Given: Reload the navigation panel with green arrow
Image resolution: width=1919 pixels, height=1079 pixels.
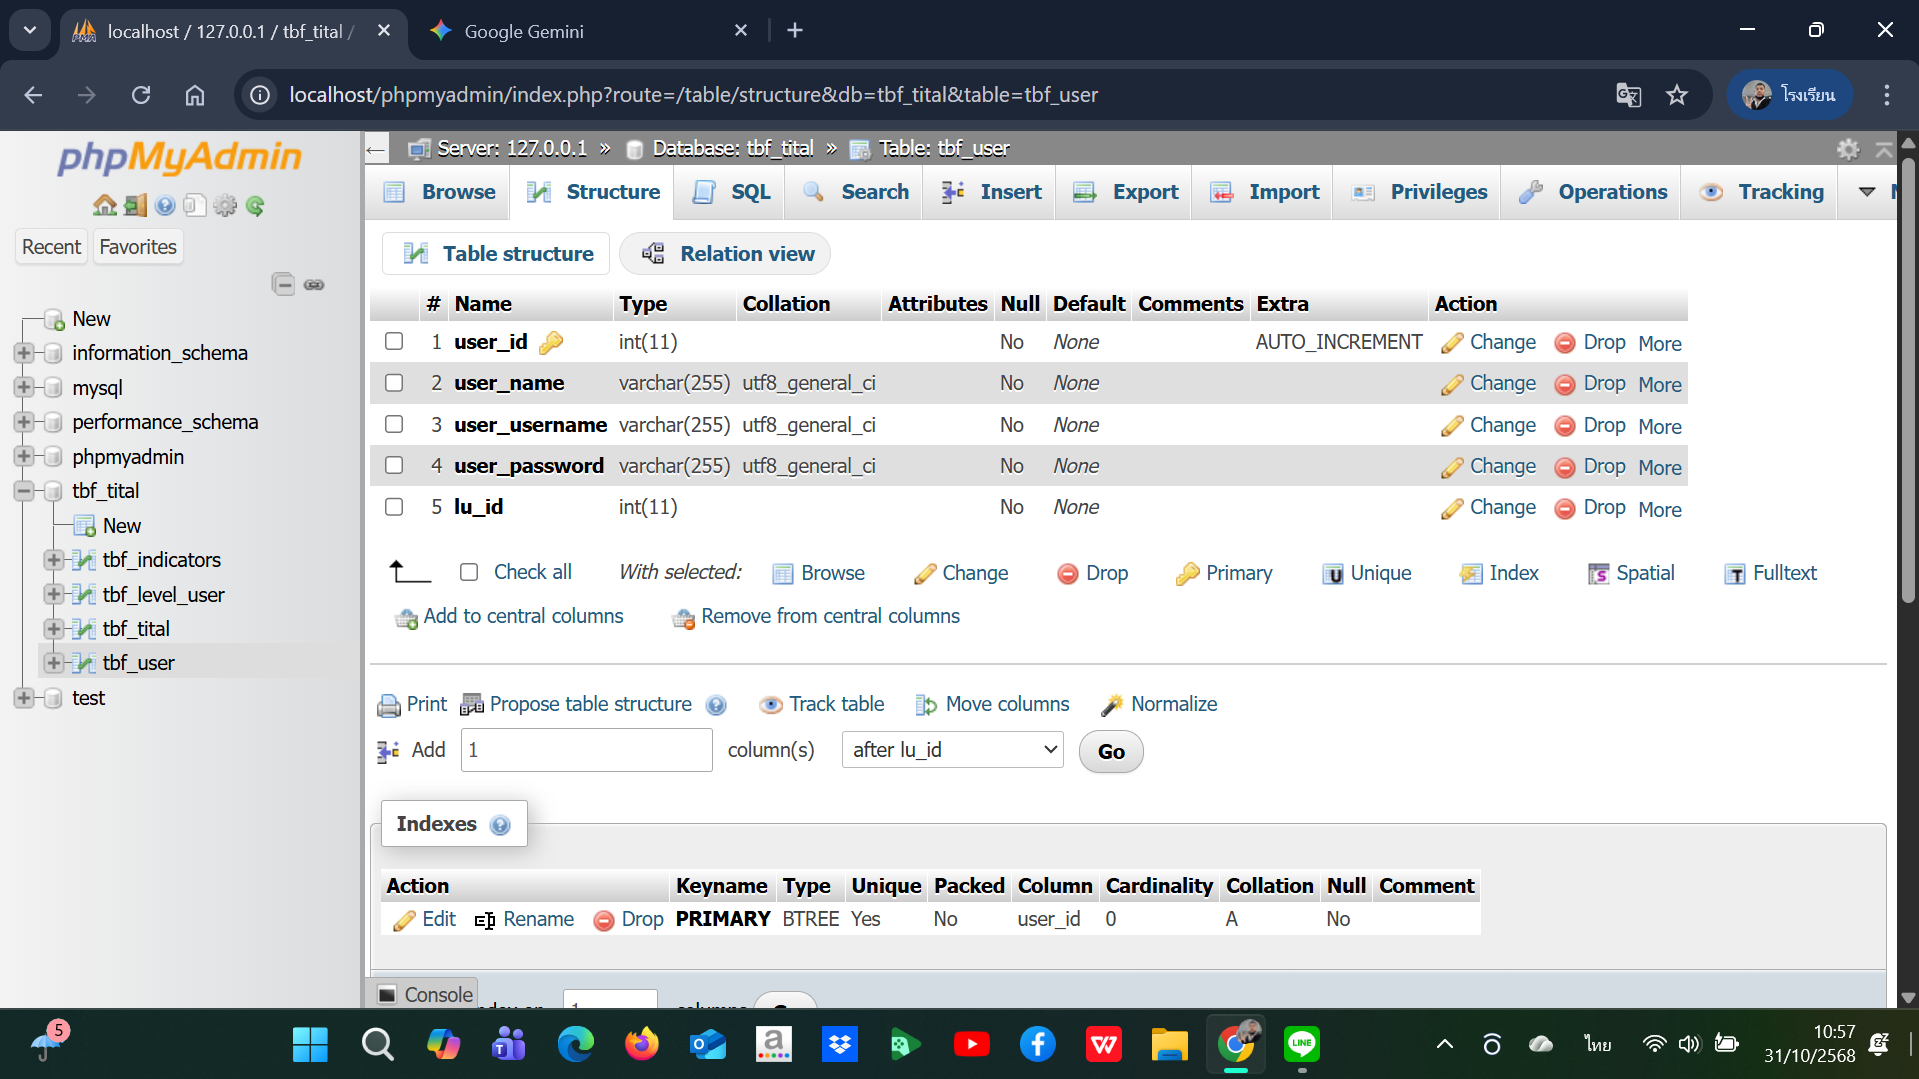Looking at the screenshot, I should coord(256,206).
